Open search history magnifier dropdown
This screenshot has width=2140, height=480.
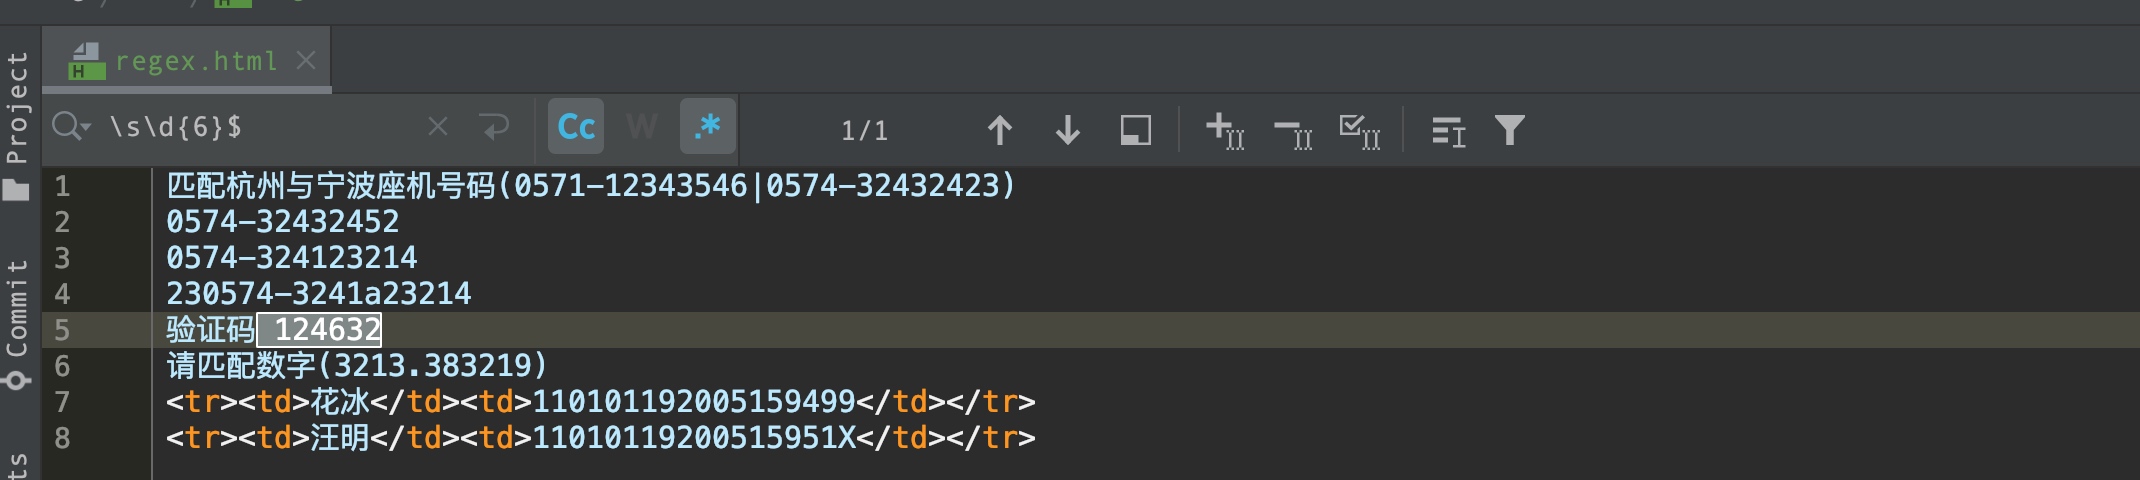coord(71,127)
